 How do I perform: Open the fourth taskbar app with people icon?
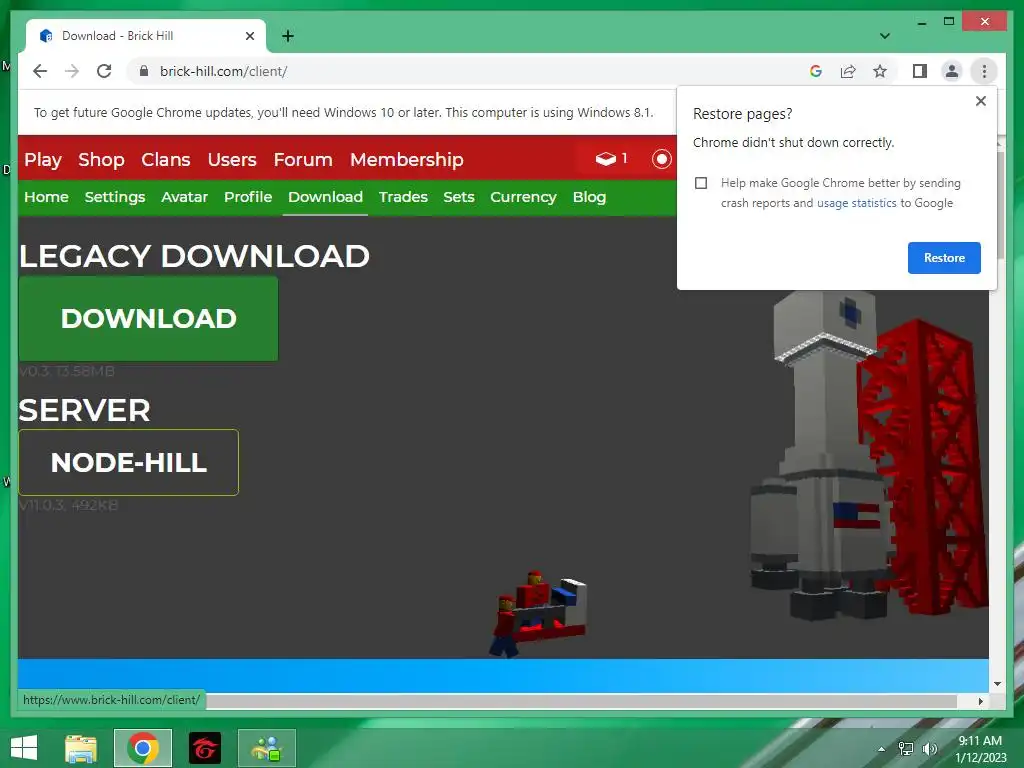click(x=267, y=748)
